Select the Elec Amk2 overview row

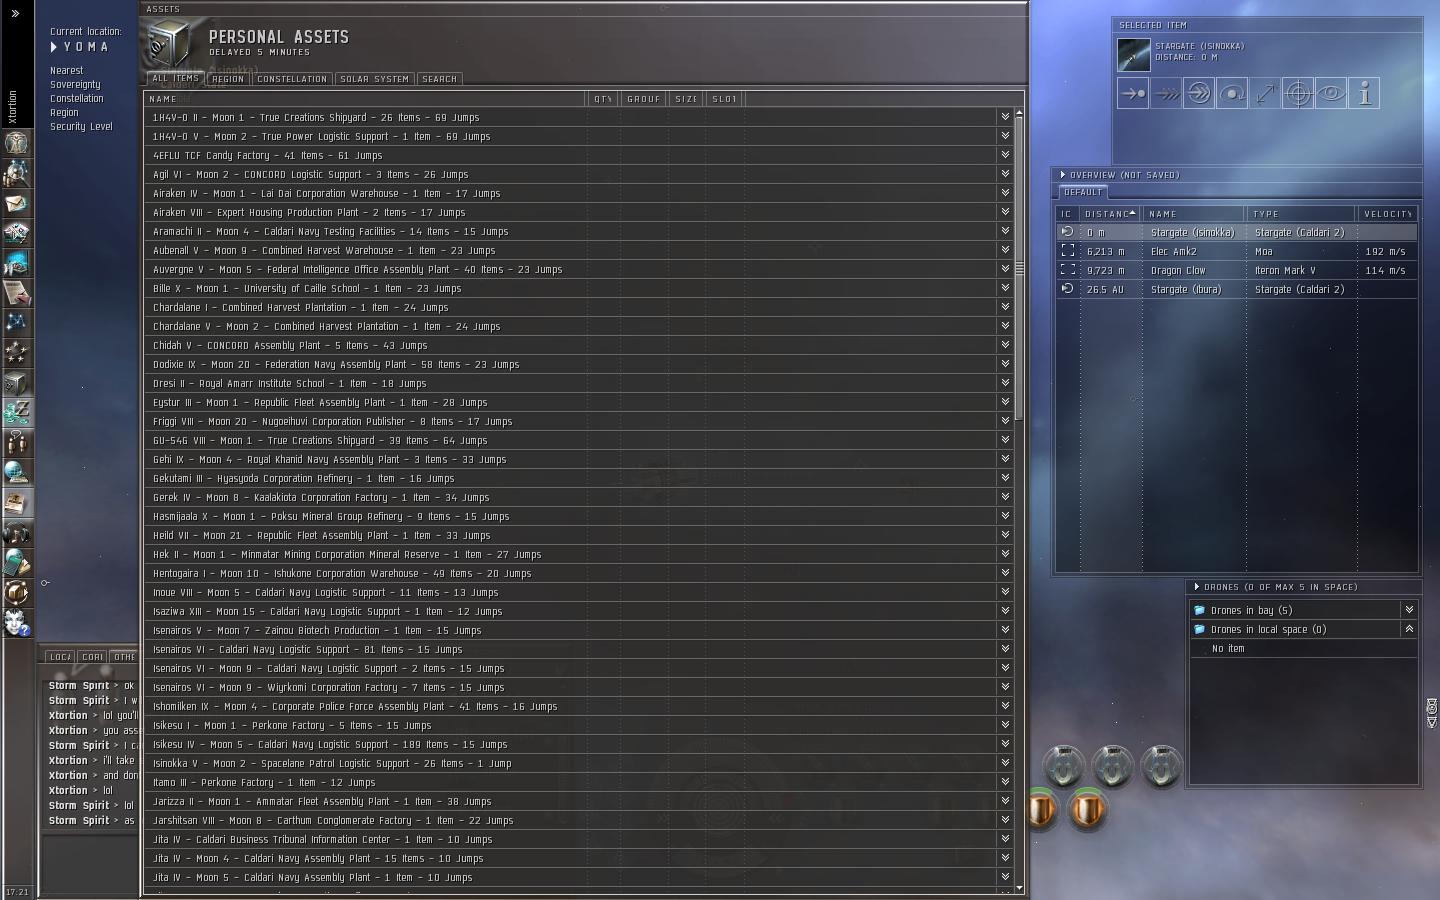point(1237,251)
